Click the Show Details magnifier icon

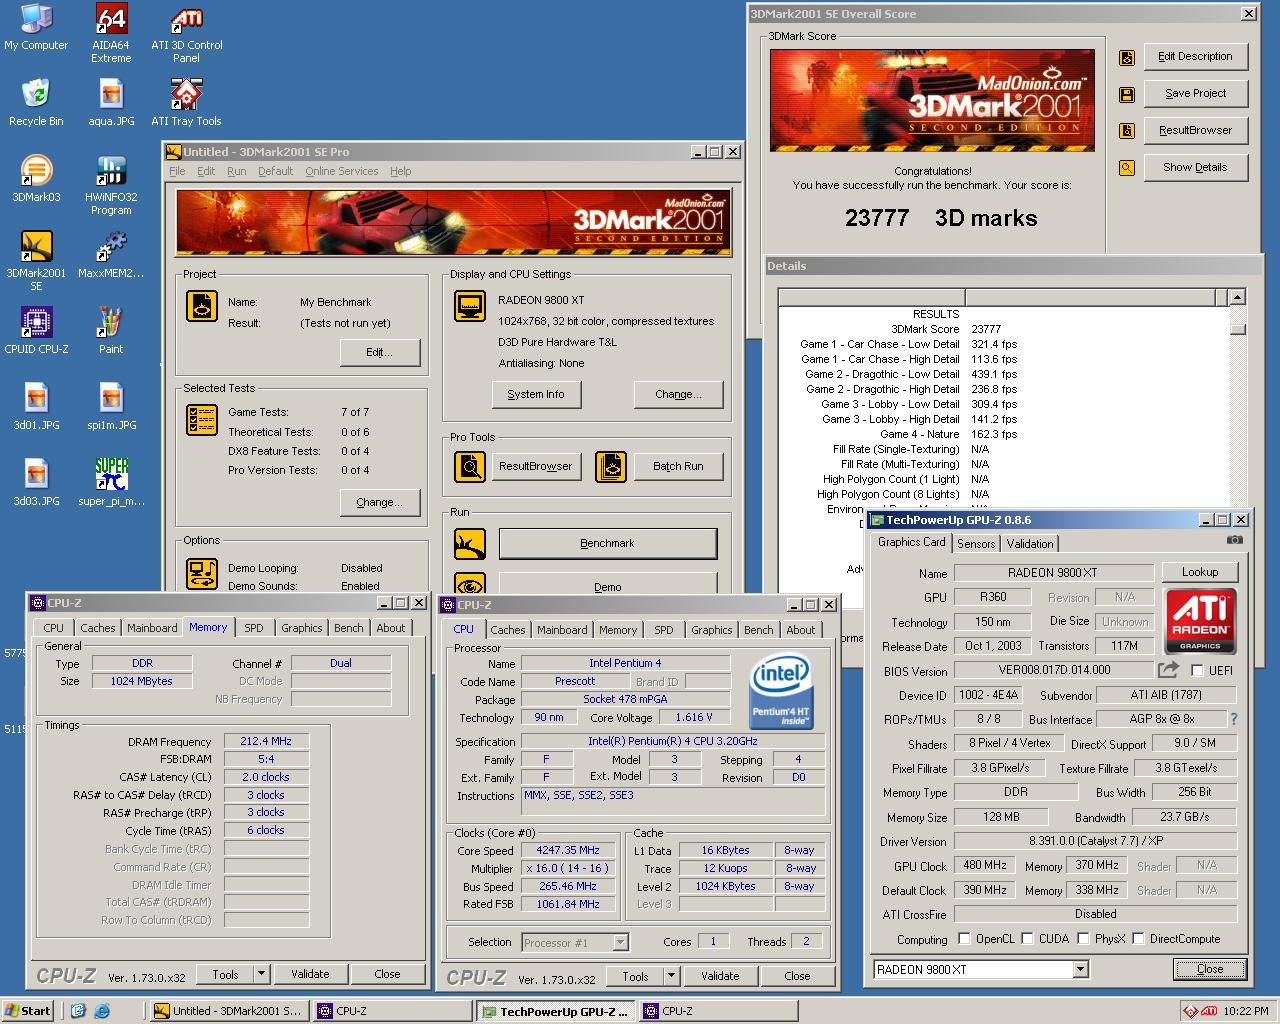click(x=1127, y=168)
